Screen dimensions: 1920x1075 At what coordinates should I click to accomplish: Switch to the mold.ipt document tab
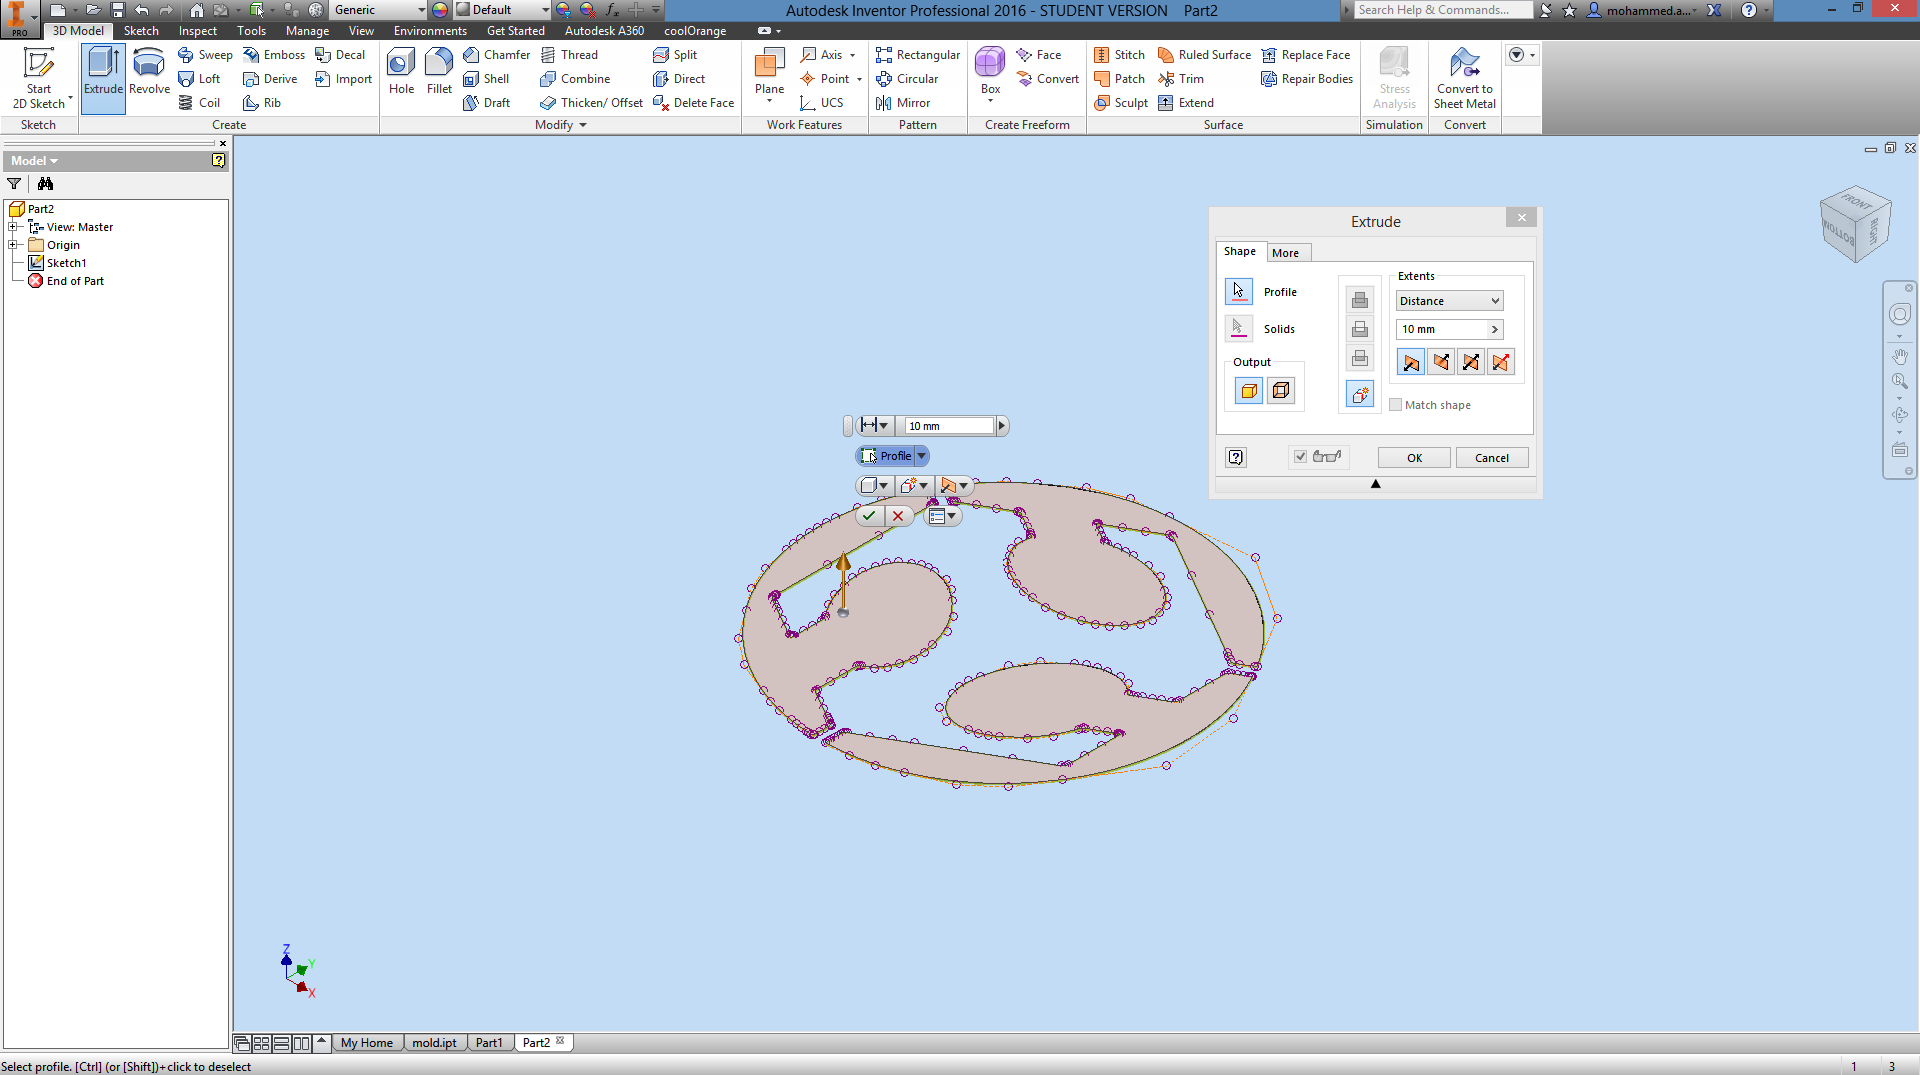[x=434, y=1042]
